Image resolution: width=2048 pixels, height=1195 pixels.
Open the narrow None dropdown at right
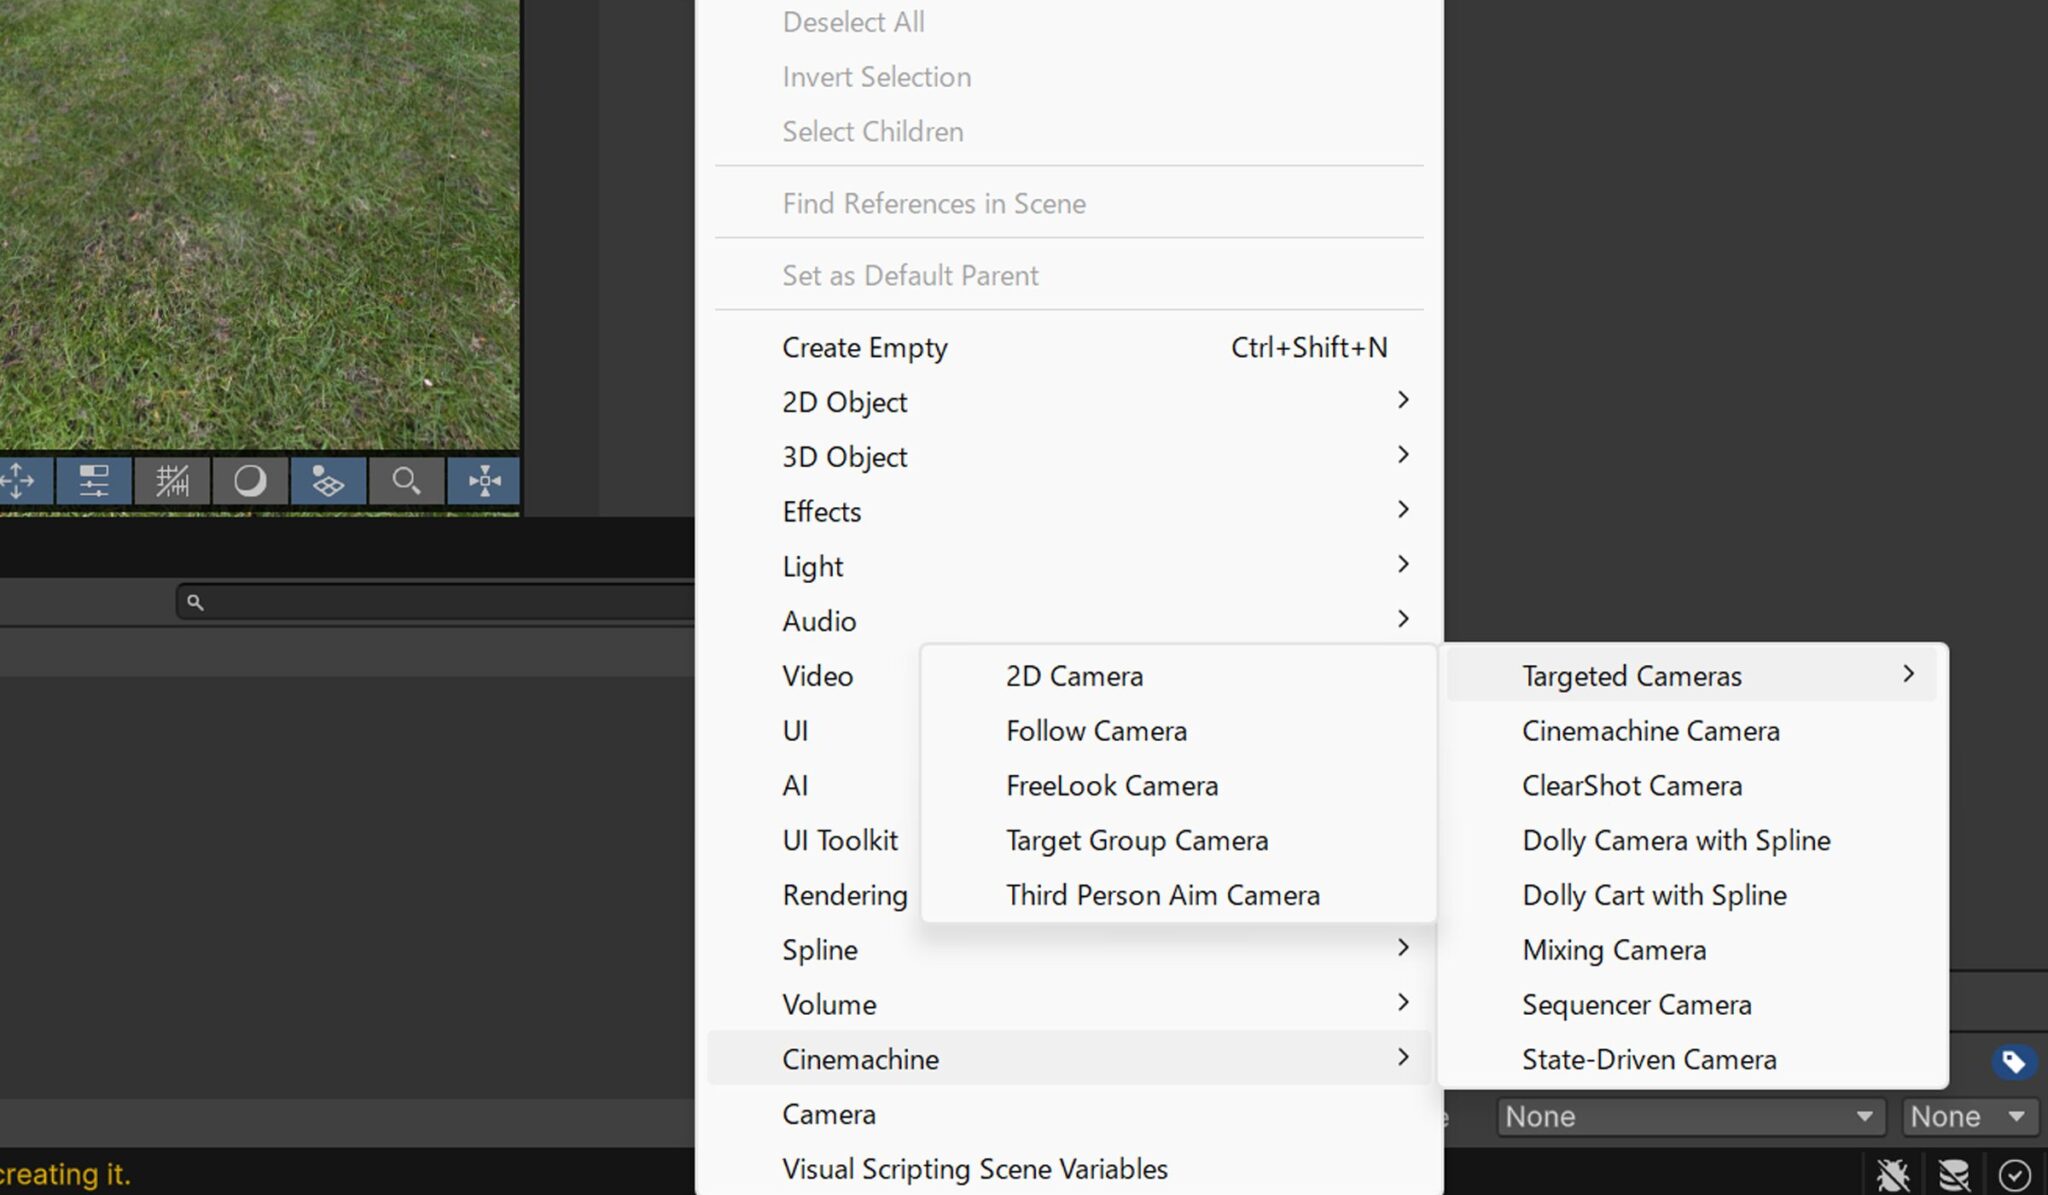[1968, 1117]
